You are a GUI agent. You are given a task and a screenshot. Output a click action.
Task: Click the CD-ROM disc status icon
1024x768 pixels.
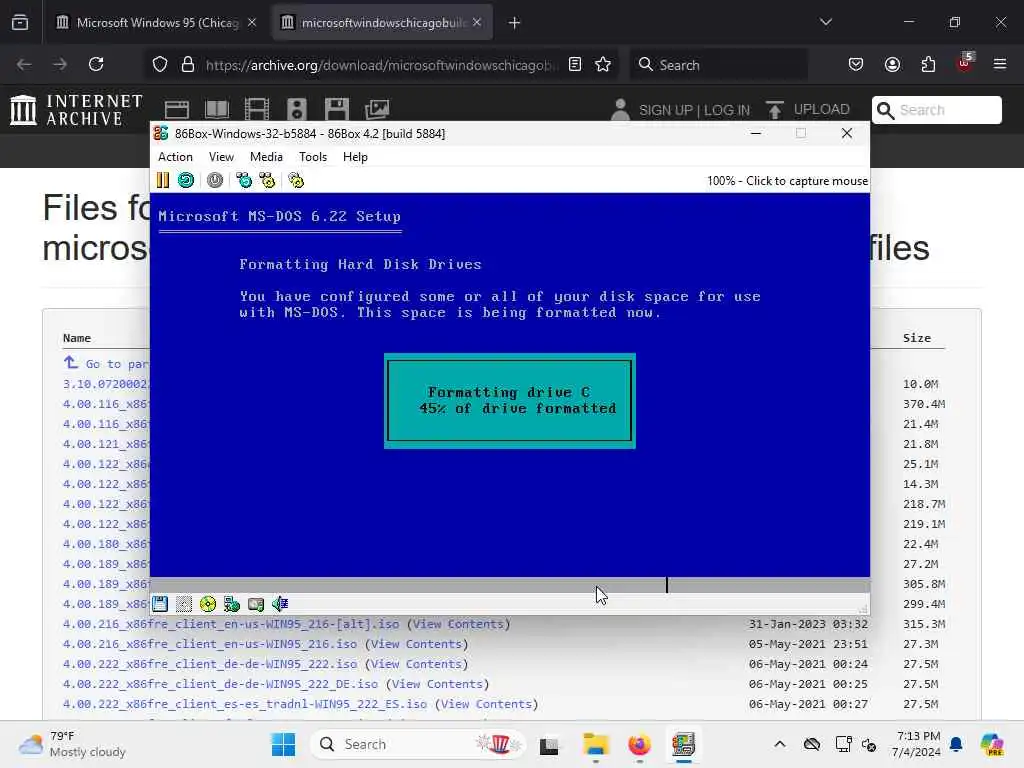pyautogui.click(x=208, y=604)
